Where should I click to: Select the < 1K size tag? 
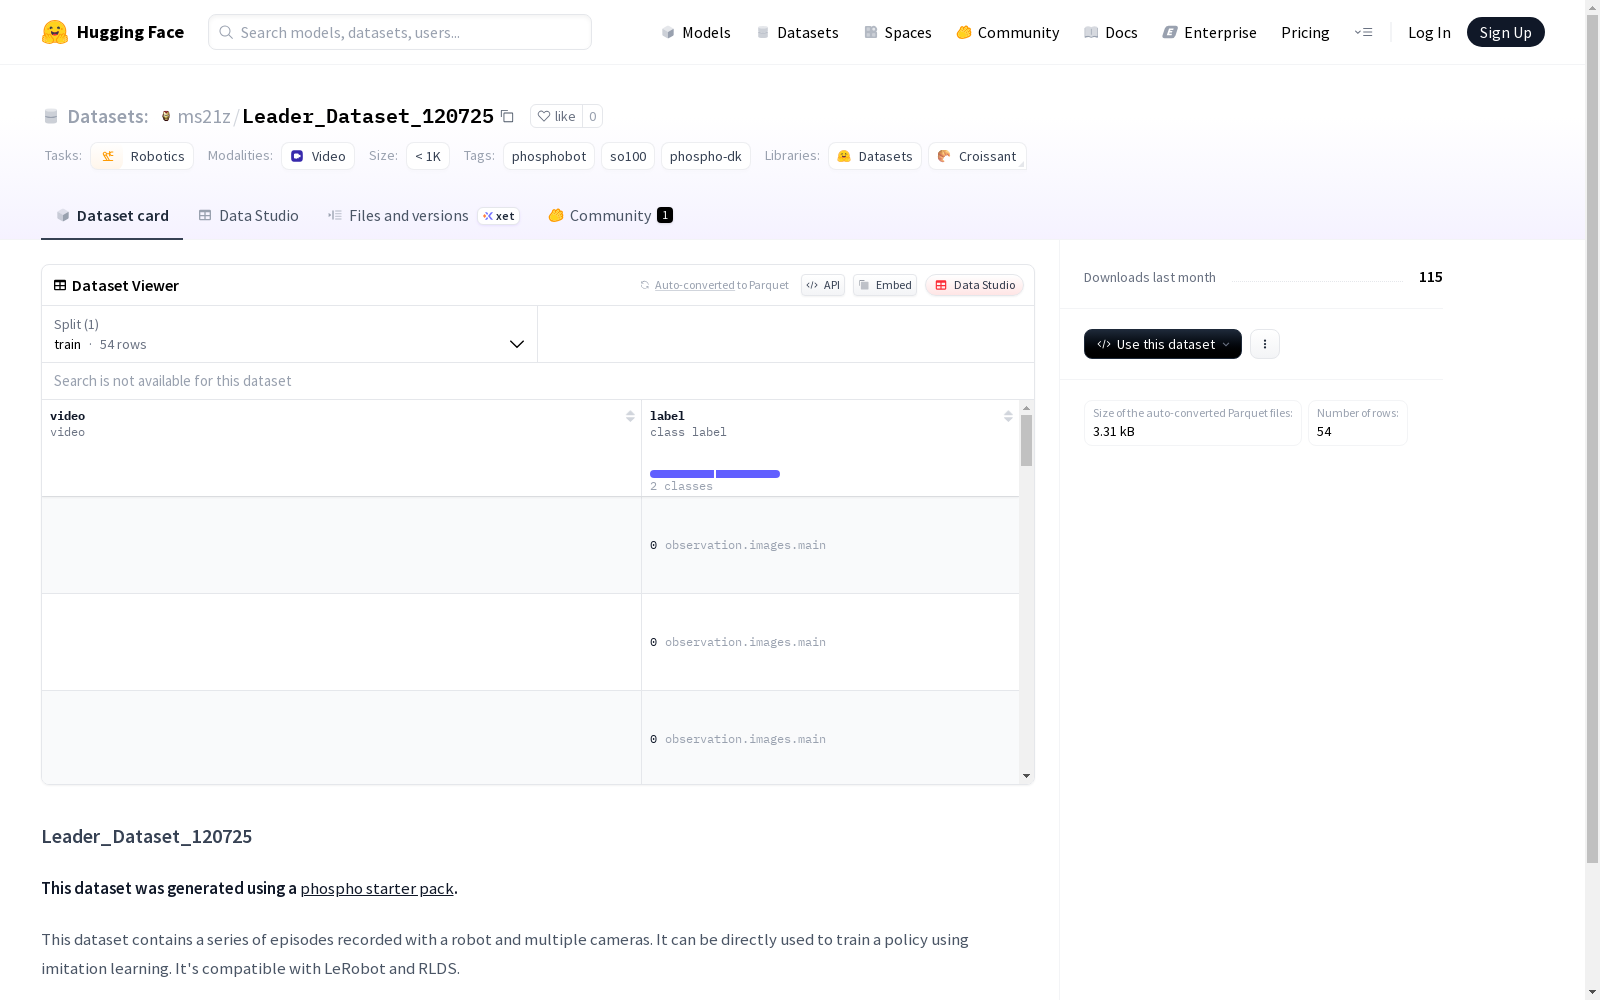(x=428, y=156)
